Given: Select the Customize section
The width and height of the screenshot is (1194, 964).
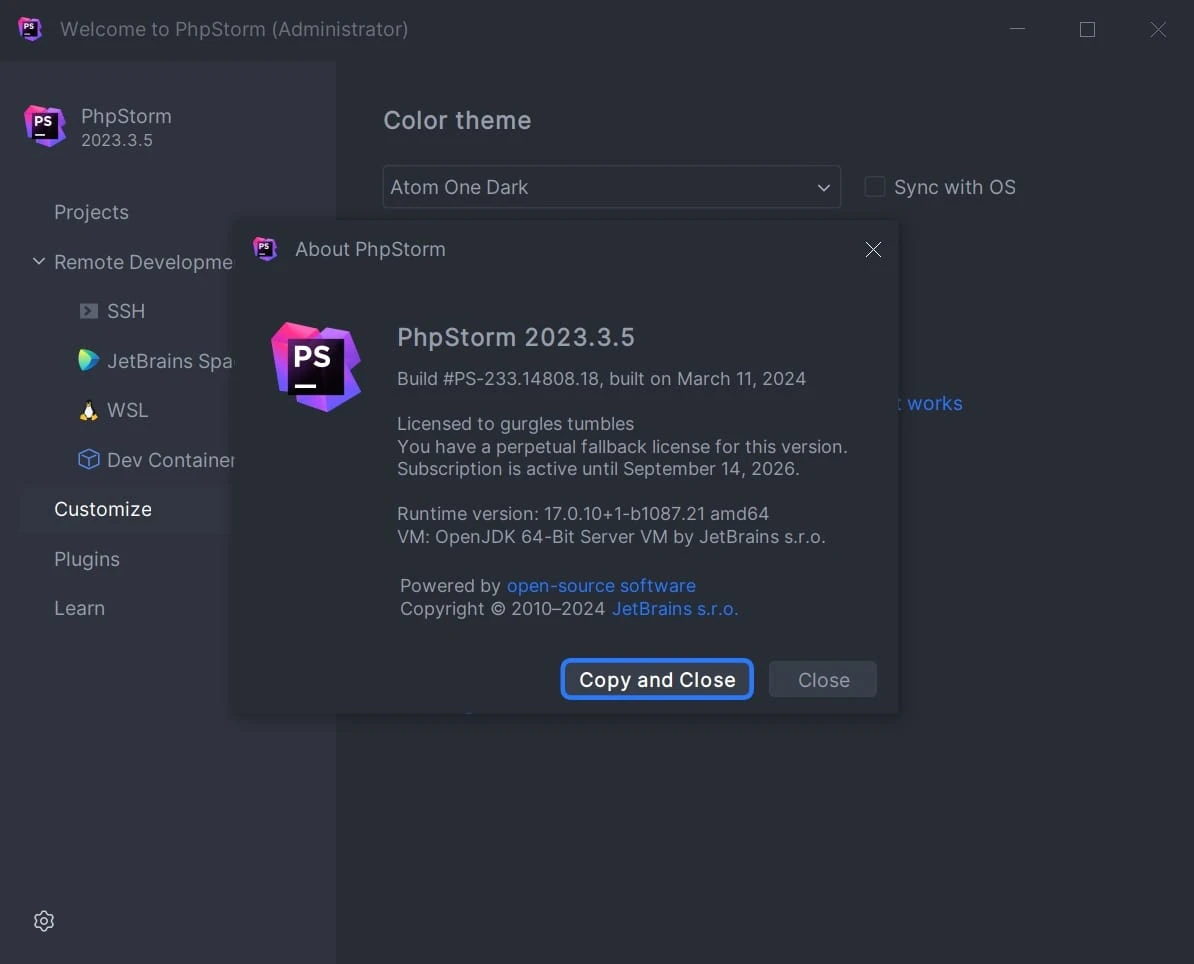Looking at the screenshot, I should pyautogui.click(x=103, y=509).
